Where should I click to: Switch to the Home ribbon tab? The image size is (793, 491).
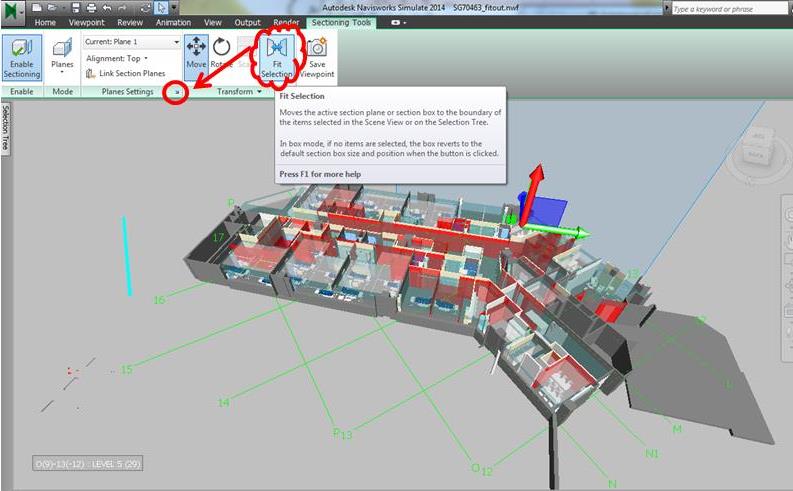(45, 23)
